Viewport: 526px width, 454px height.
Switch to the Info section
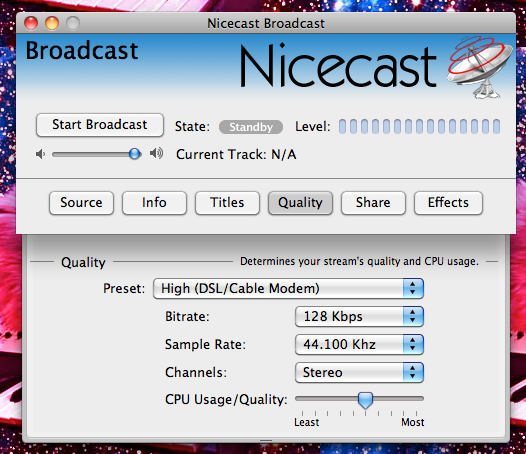(x=154, y=203)
